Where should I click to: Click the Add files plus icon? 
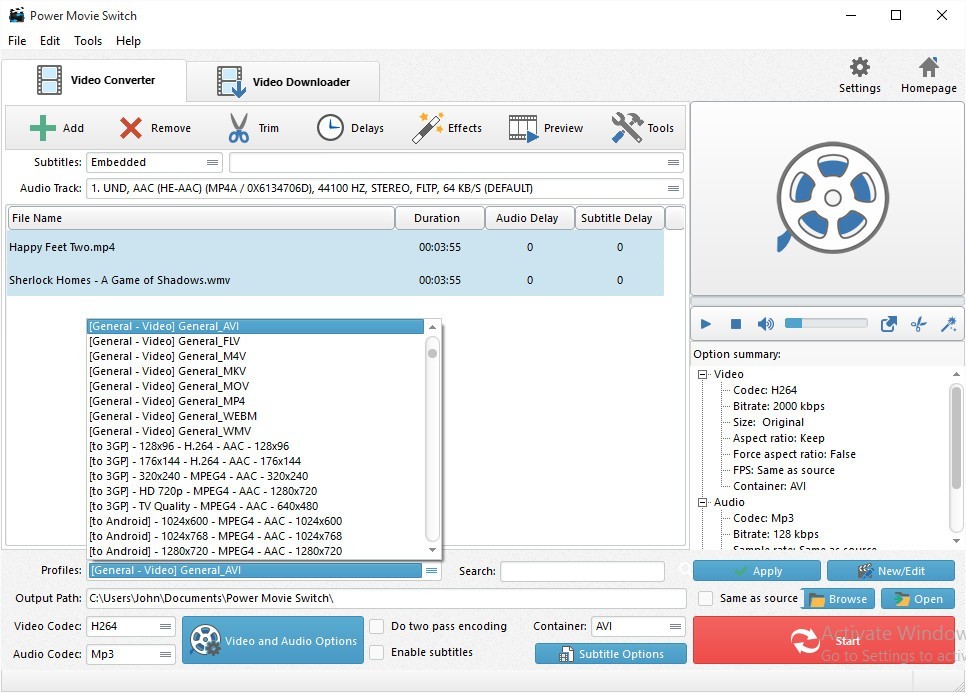coord(43,128)
